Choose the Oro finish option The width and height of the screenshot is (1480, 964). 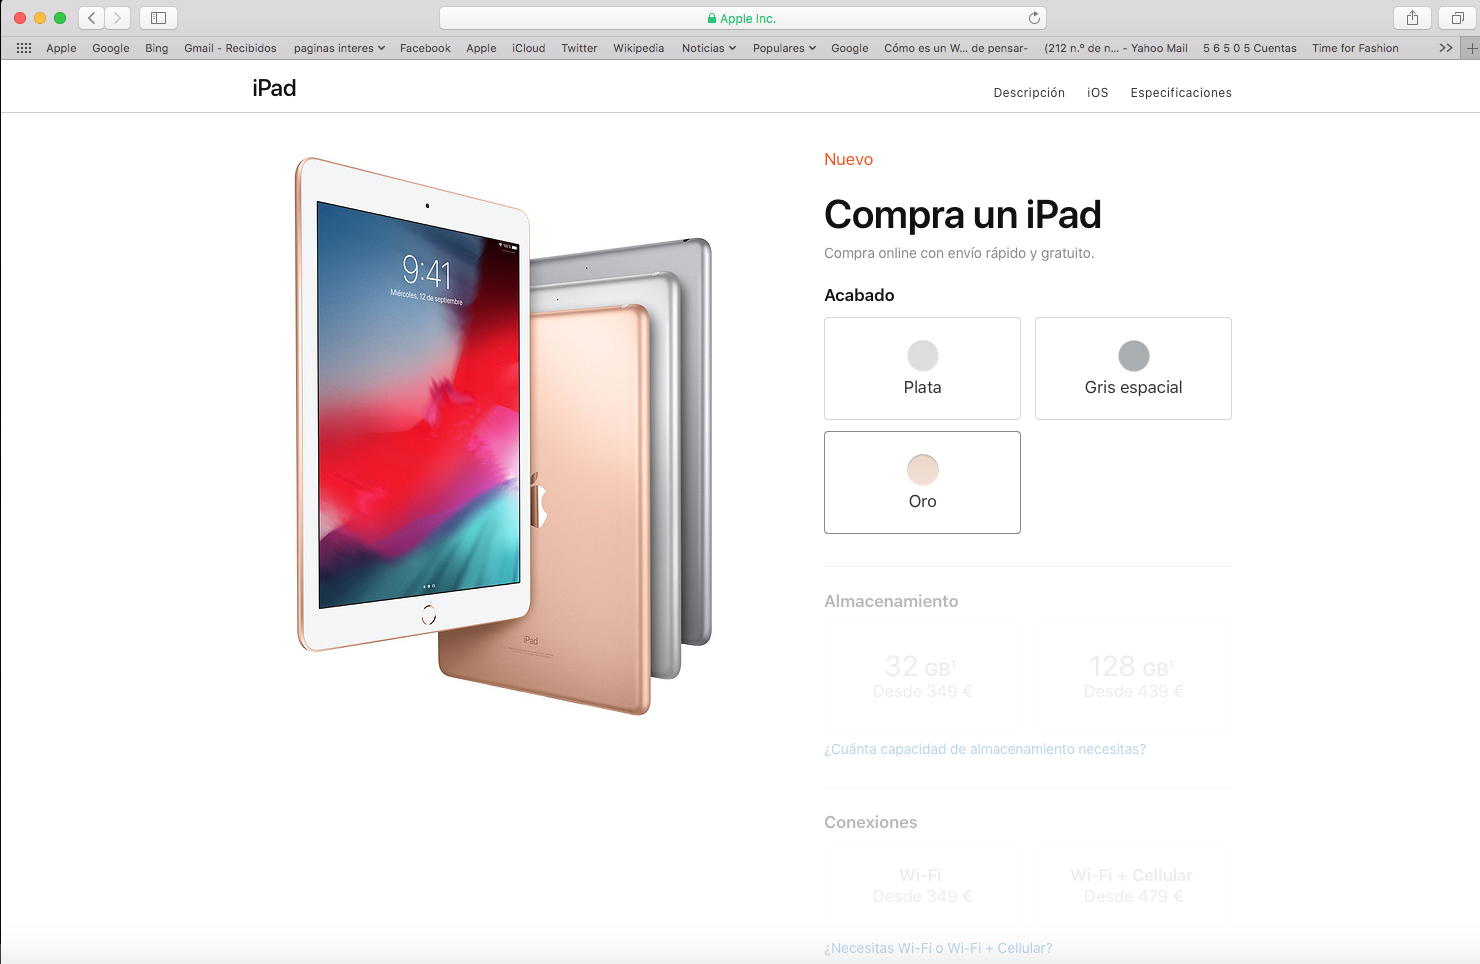coord(922,482)
